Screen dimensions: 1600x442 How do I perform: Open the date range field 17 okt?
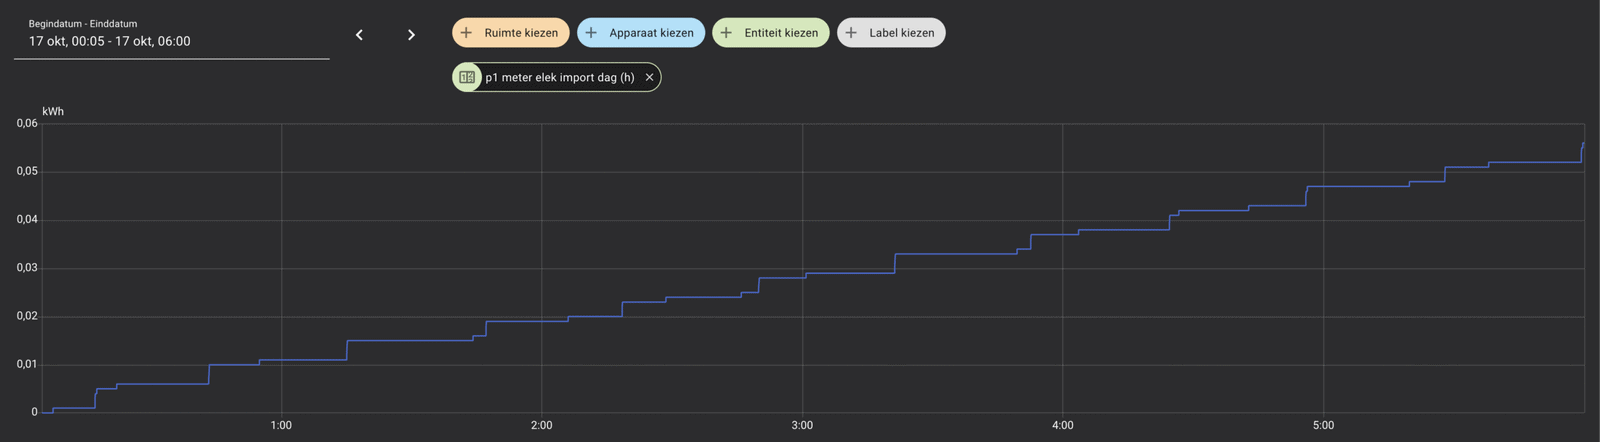tap(110, 42)
